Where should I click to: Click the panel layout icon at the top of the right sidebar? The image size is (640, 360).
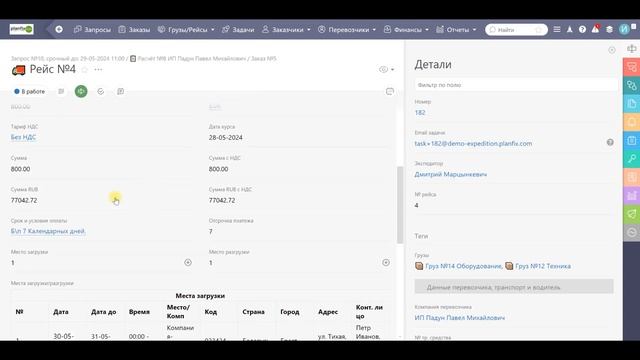click(631, 49)
